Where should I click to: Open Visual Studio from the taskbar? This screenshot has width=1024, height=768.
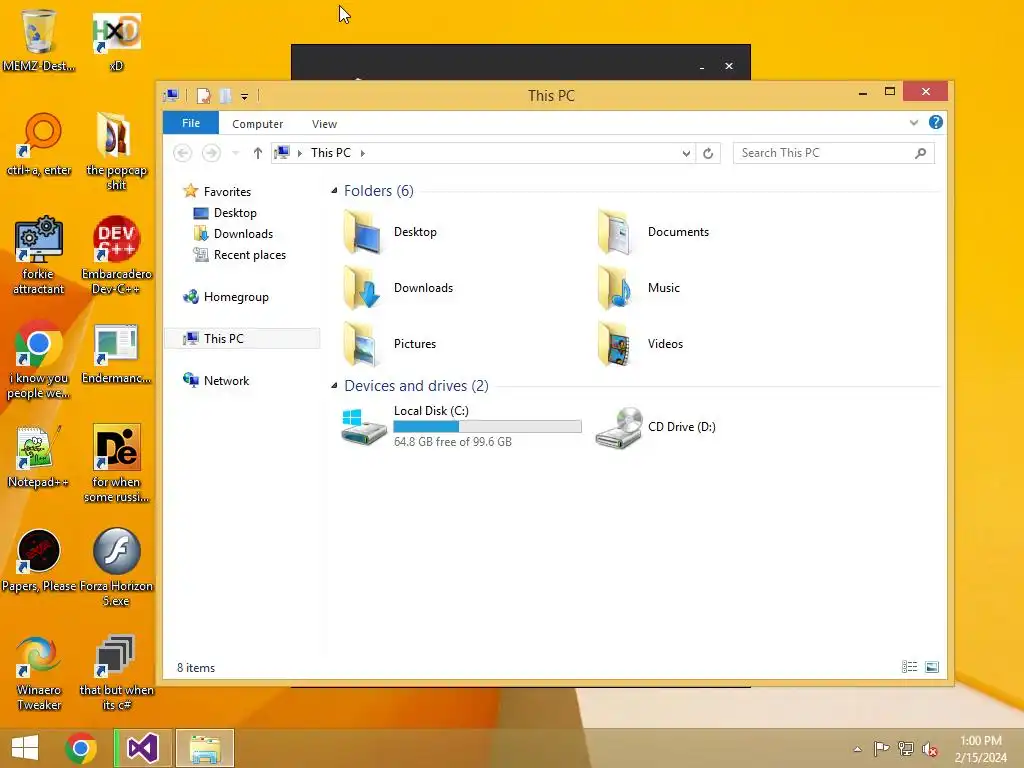tap(142, 748)
